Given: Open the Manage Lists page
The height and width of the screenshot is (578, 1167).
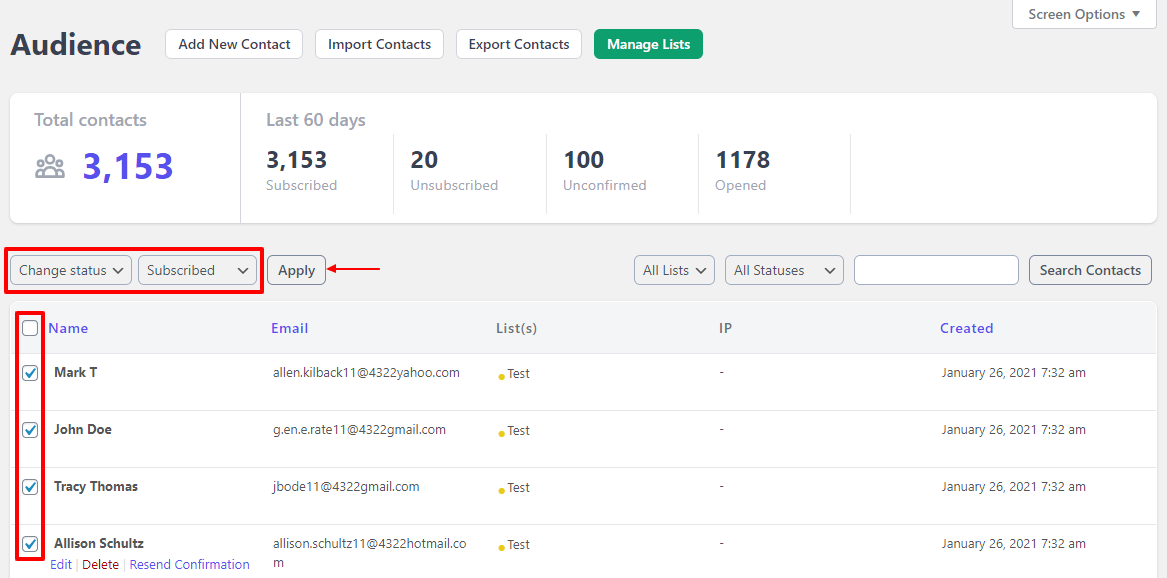Looking at the screenshot, I should (648, 44).
